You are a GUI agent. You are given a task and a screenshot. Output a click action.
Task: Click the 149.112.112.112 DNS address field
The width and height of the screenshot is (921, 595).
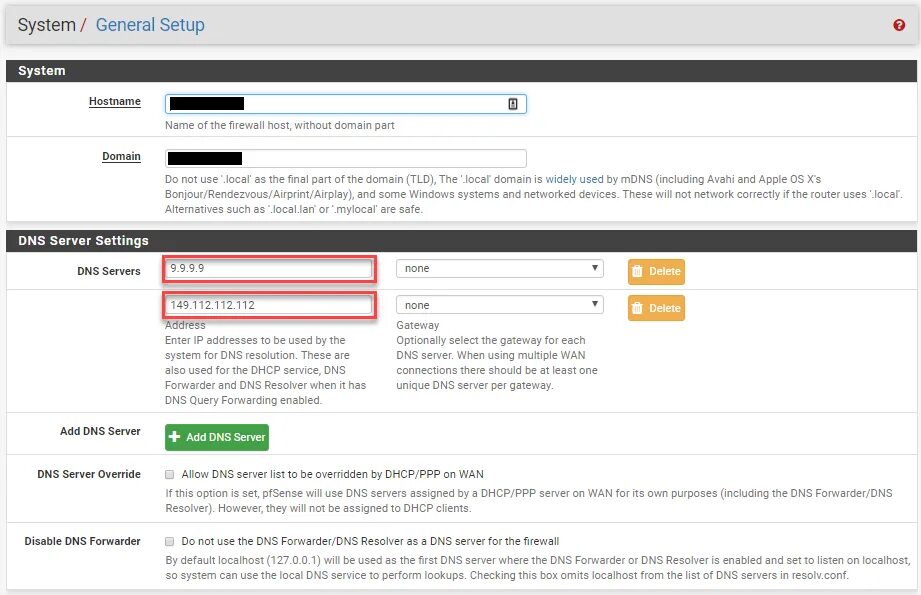(x=268, y=305)
